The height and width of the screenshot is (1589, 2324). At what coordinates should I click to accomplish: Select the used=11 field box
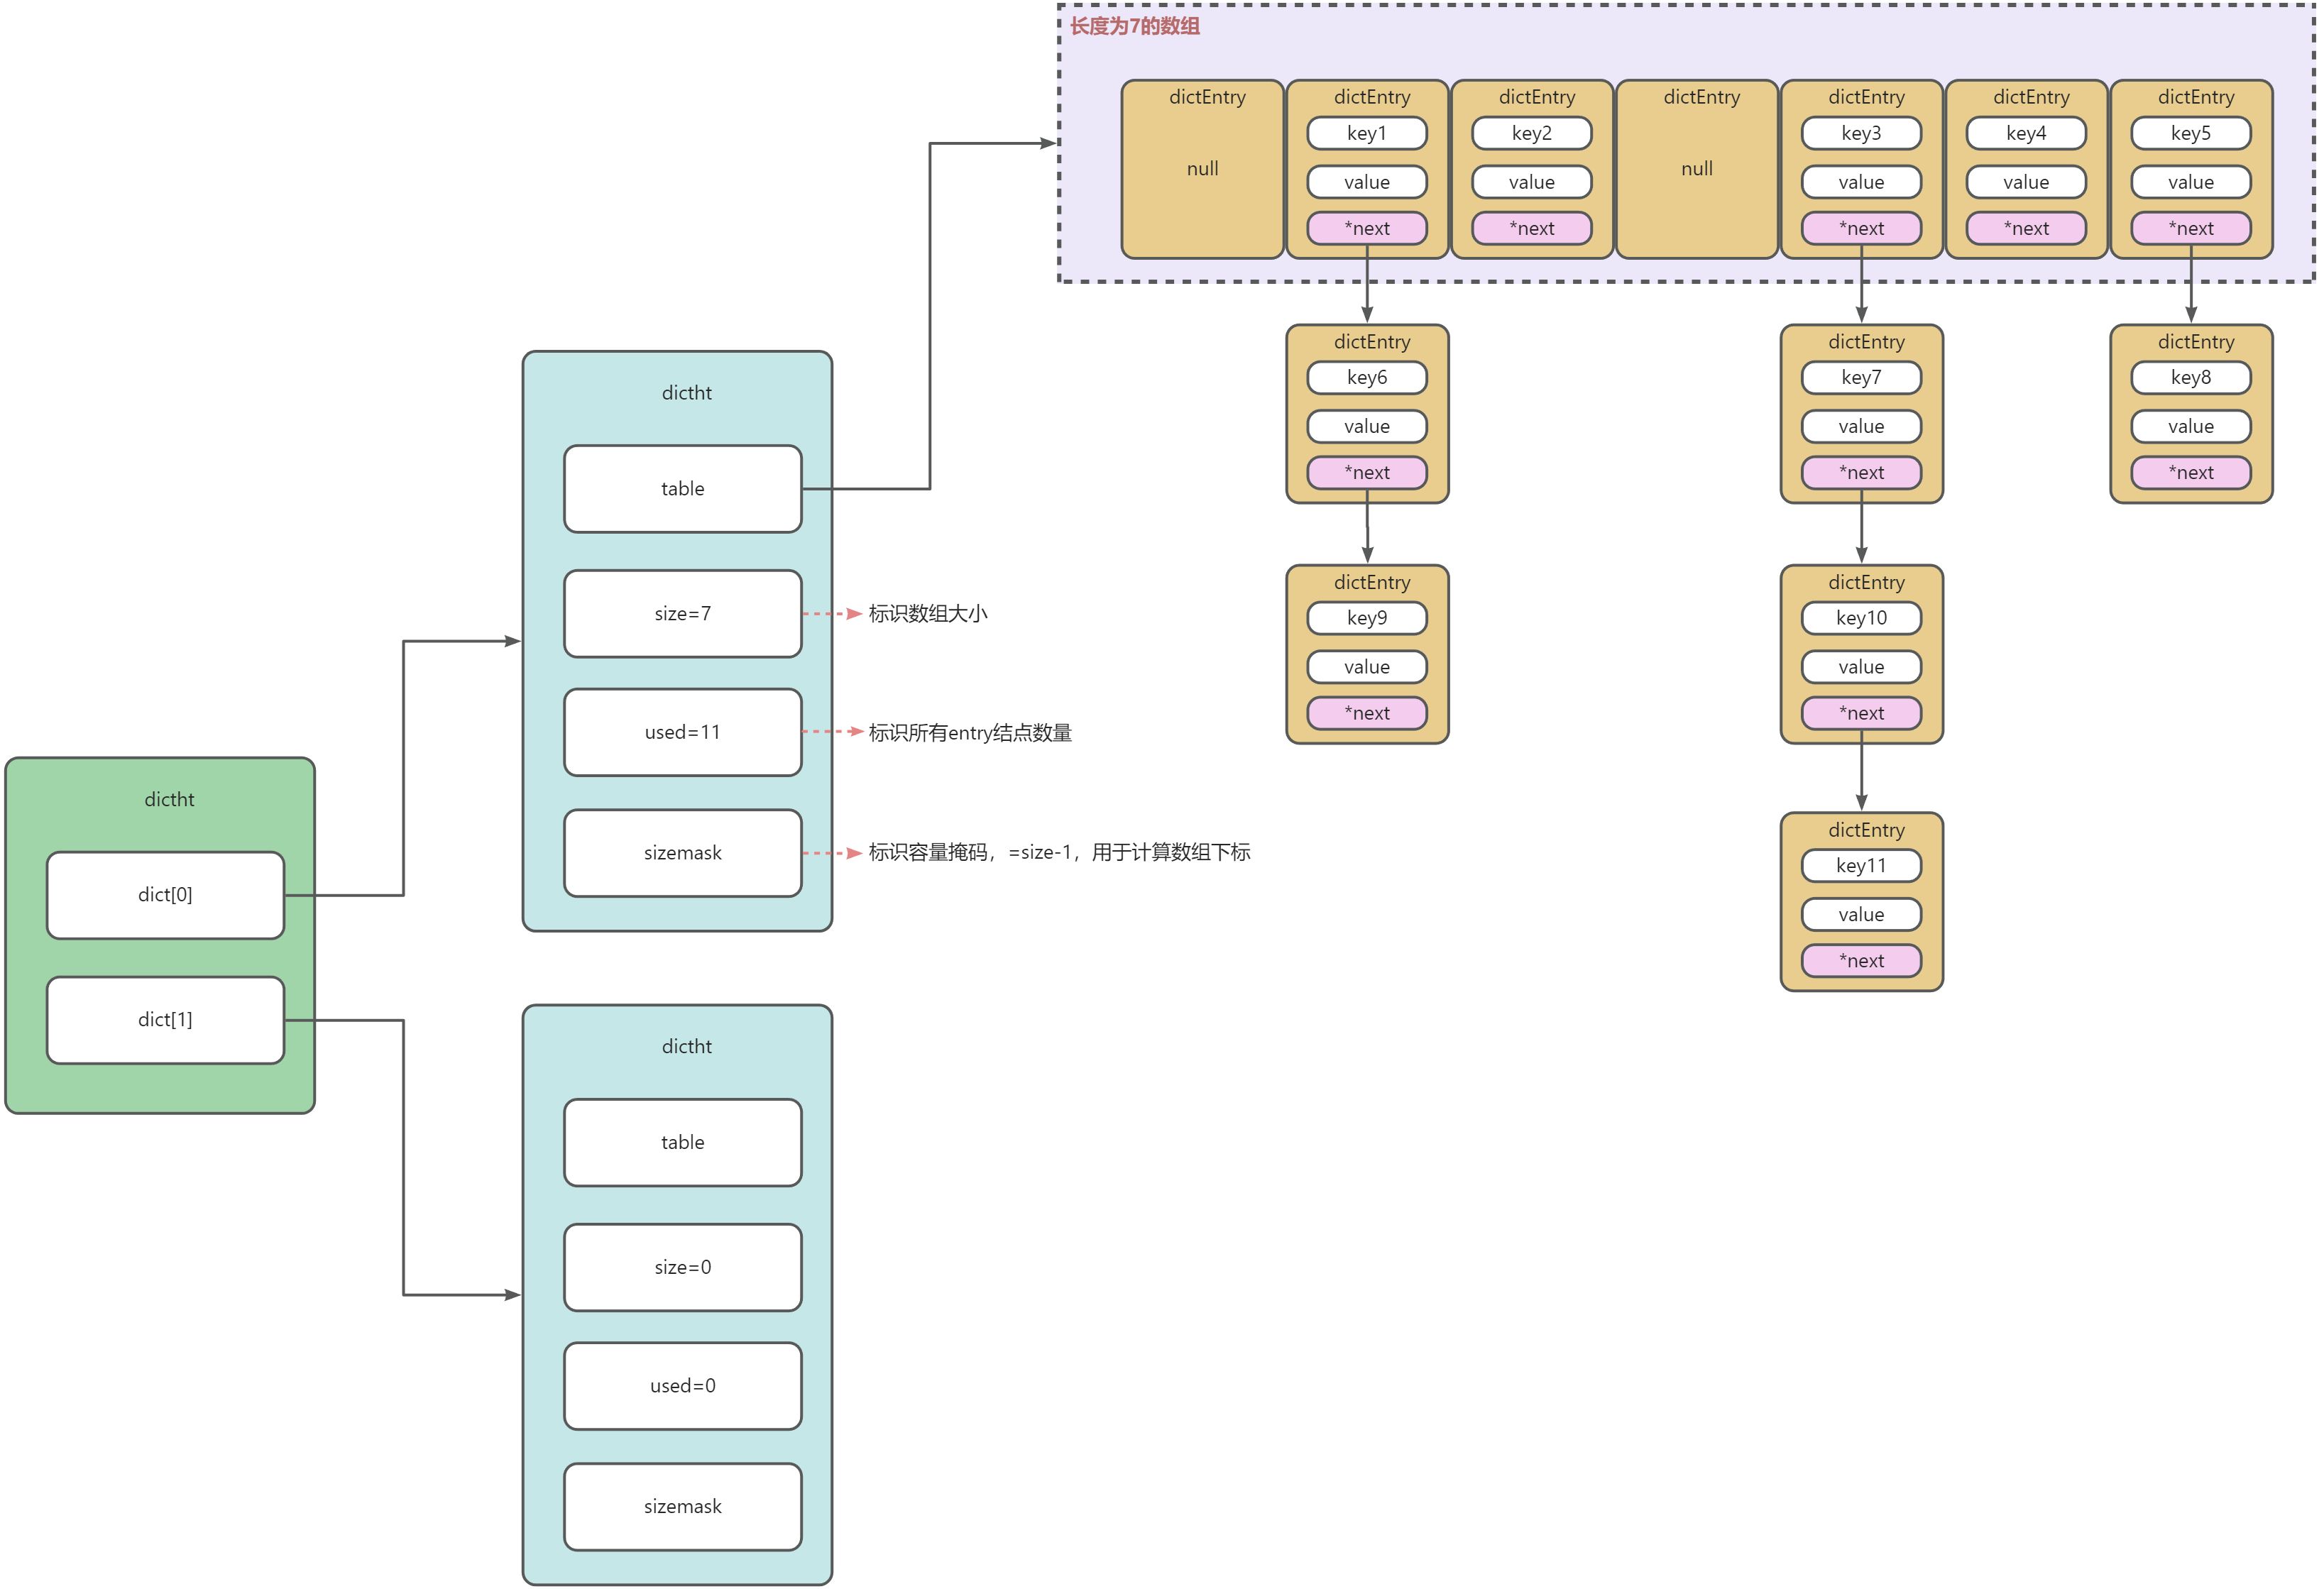pos(682,732)
